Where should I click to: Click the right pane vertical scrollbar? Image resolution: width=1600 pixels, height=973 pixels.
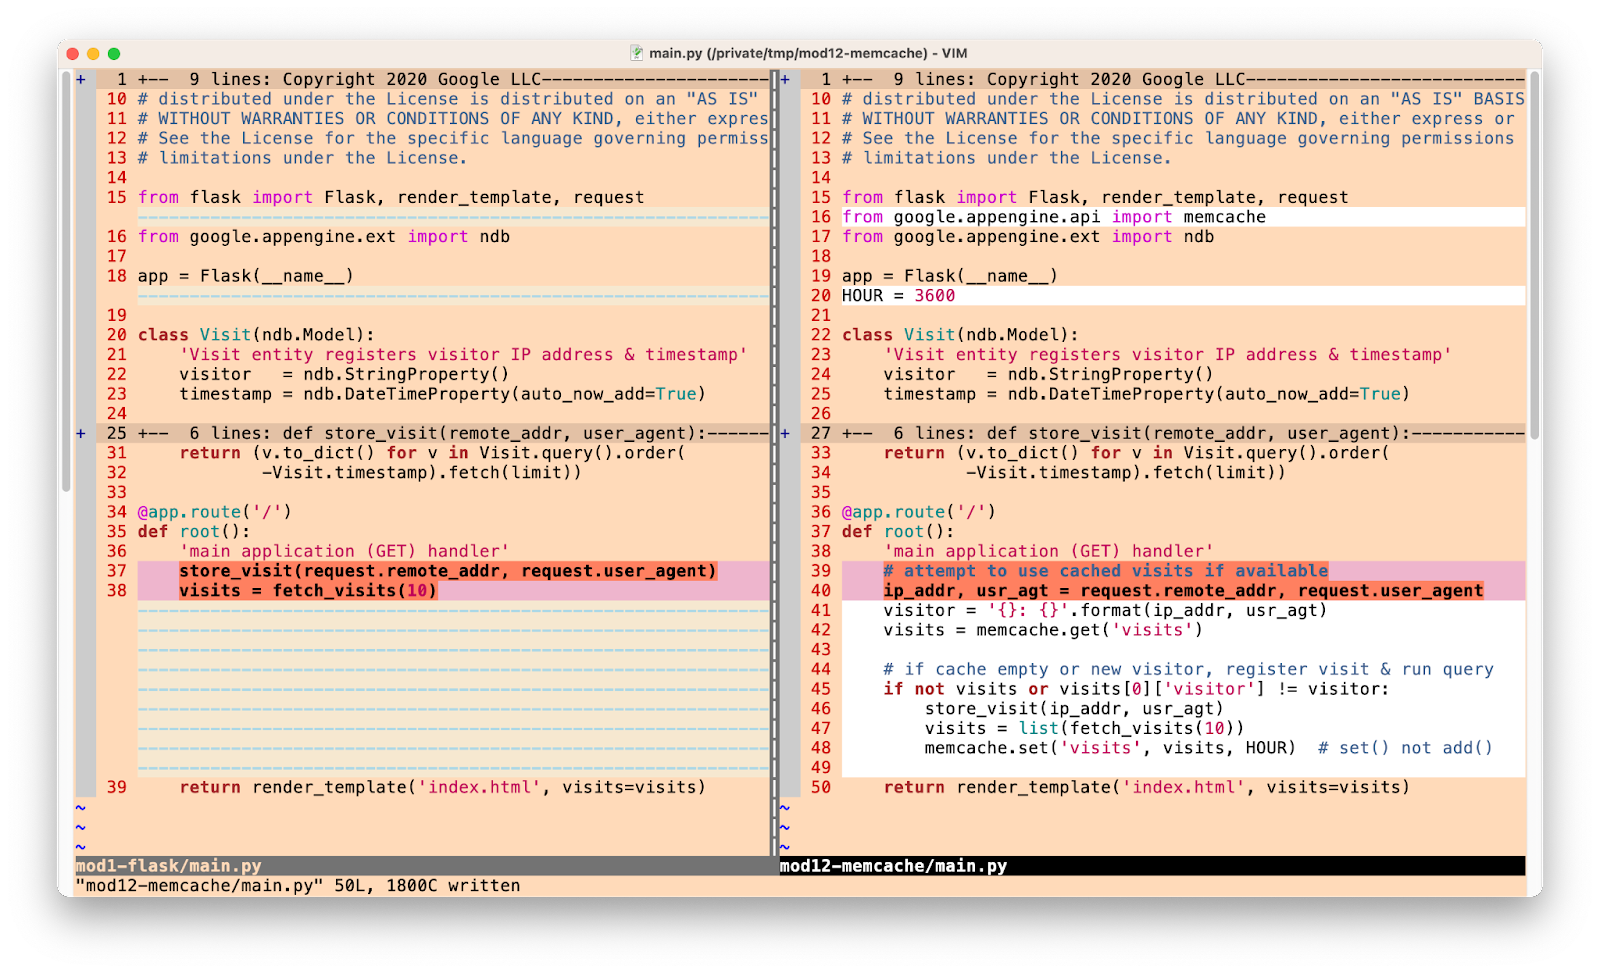pyautogui.click(x=1534, y=250)
